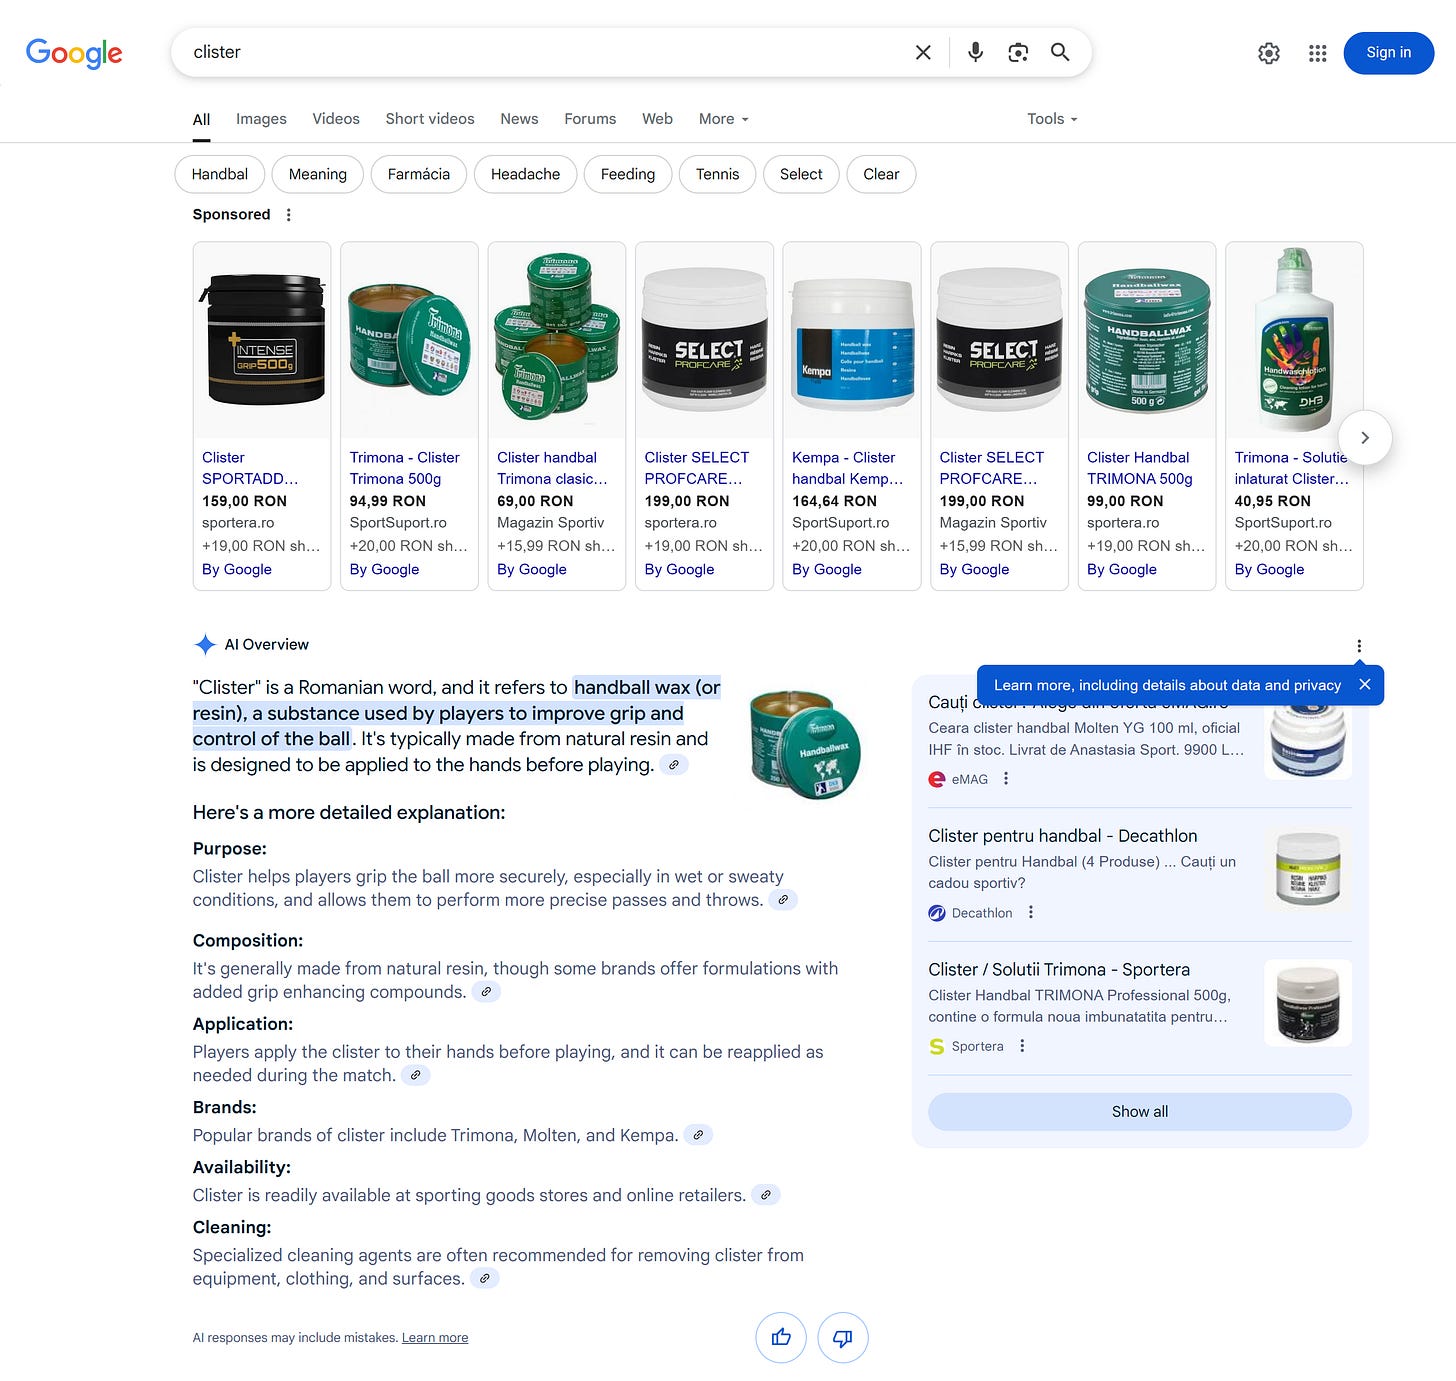Start voice search with microphone icon

tap(975, 52)
